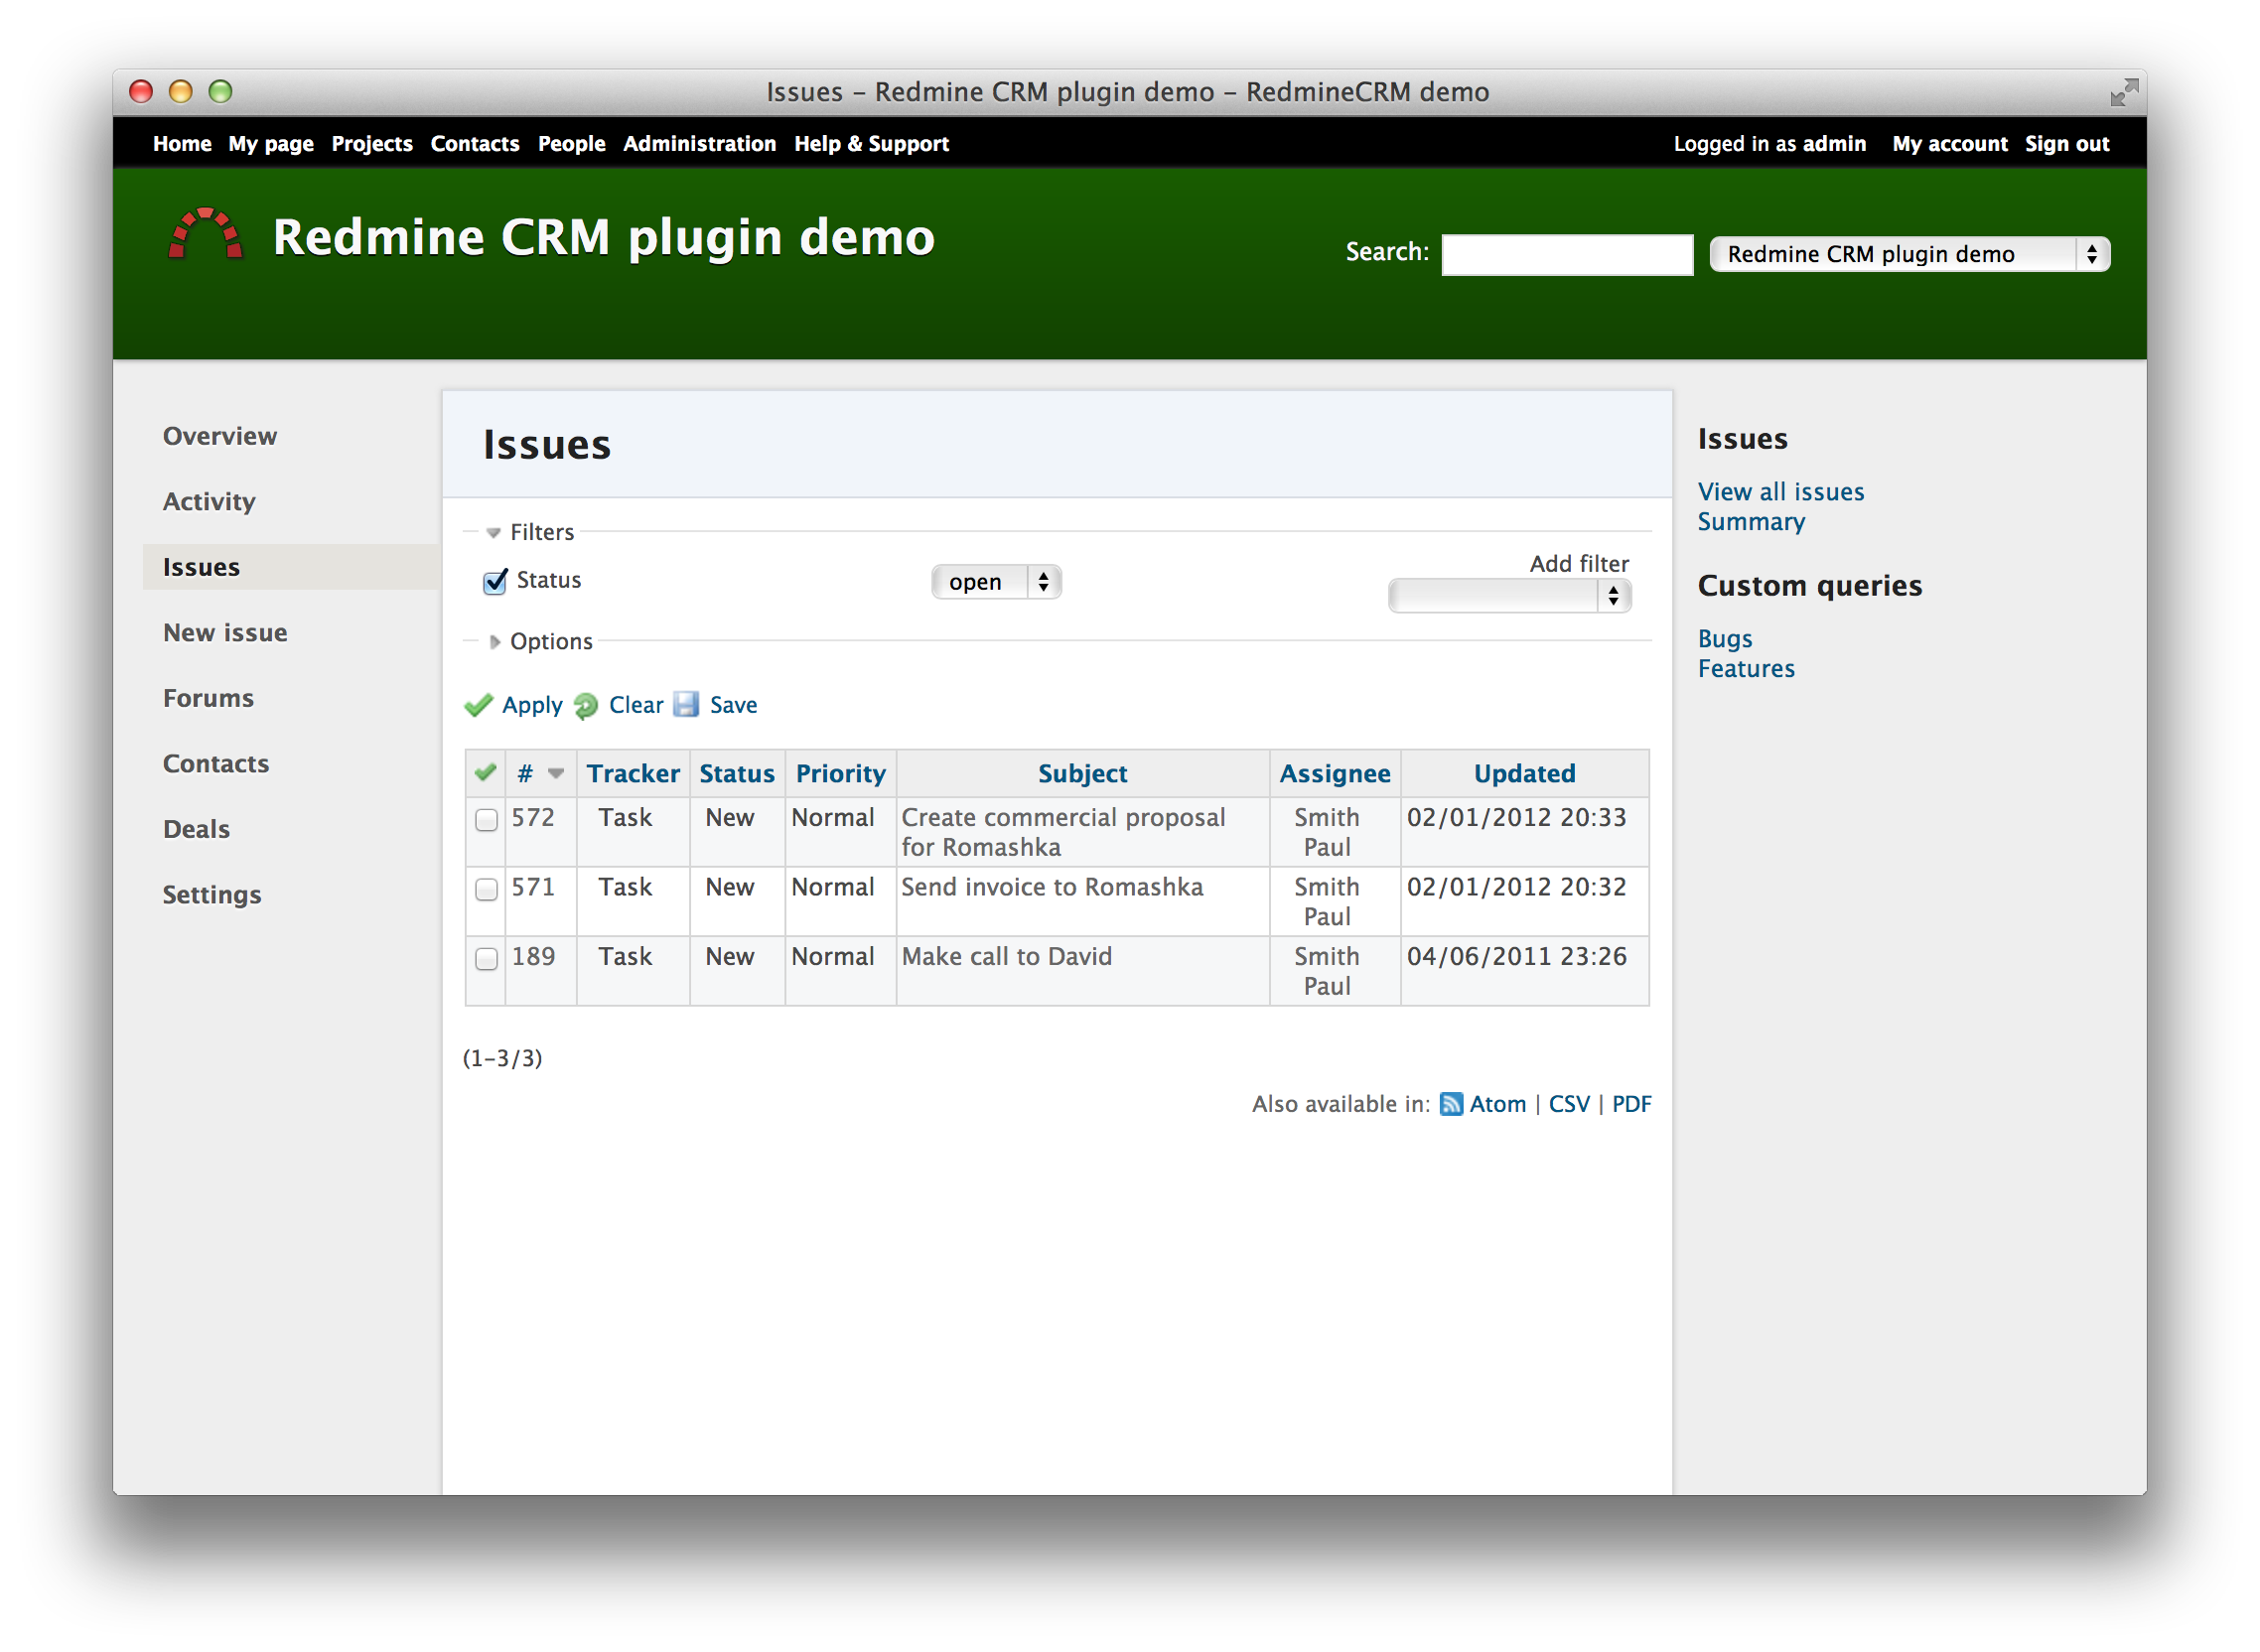Open Administration in top menu
This screenshot has height=1652, width=2260.
(x=699, y=144)
